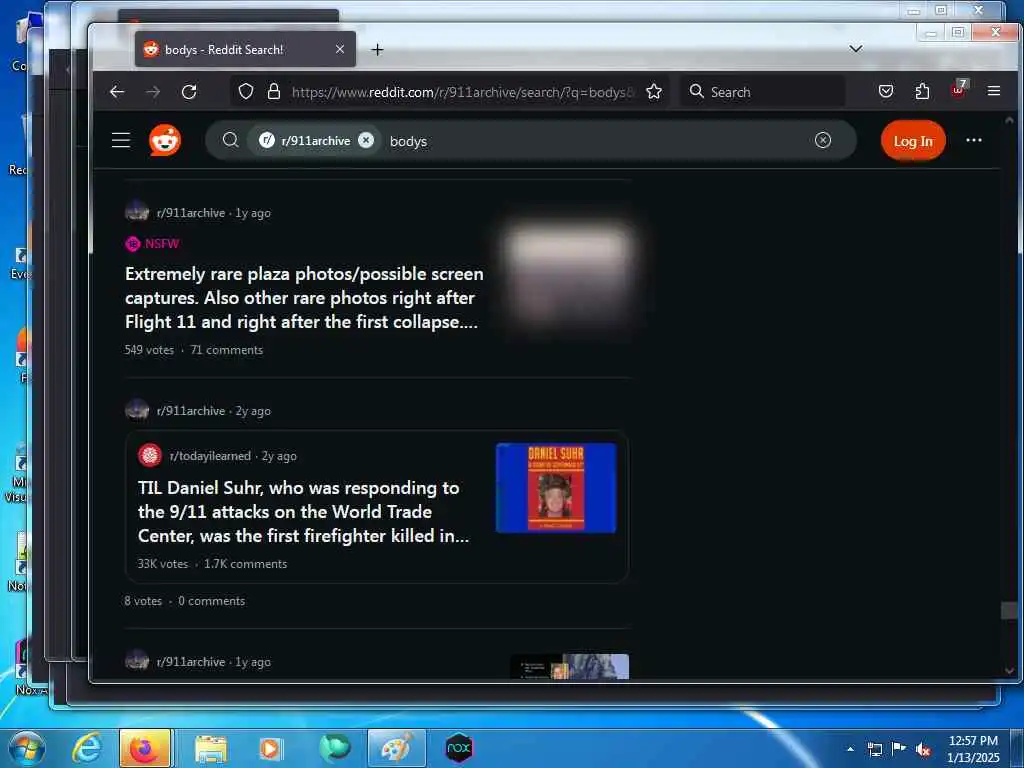The width and height of the screenshot is (1024, 768).
Task: Click '1.7K comments' on the crosspost
Action: point(246,564)
